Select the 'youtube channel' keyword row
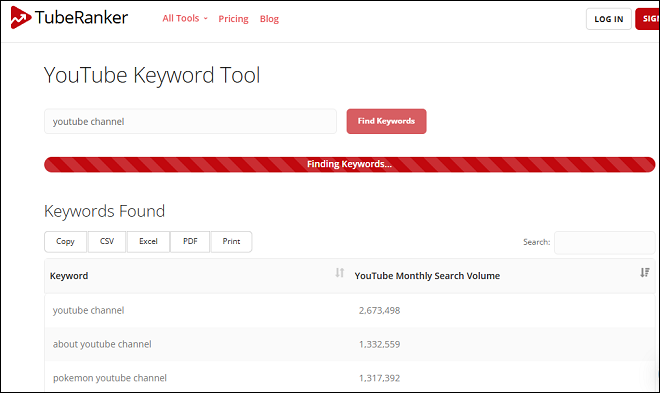This screenshot has width=660, height=393. 349,311
